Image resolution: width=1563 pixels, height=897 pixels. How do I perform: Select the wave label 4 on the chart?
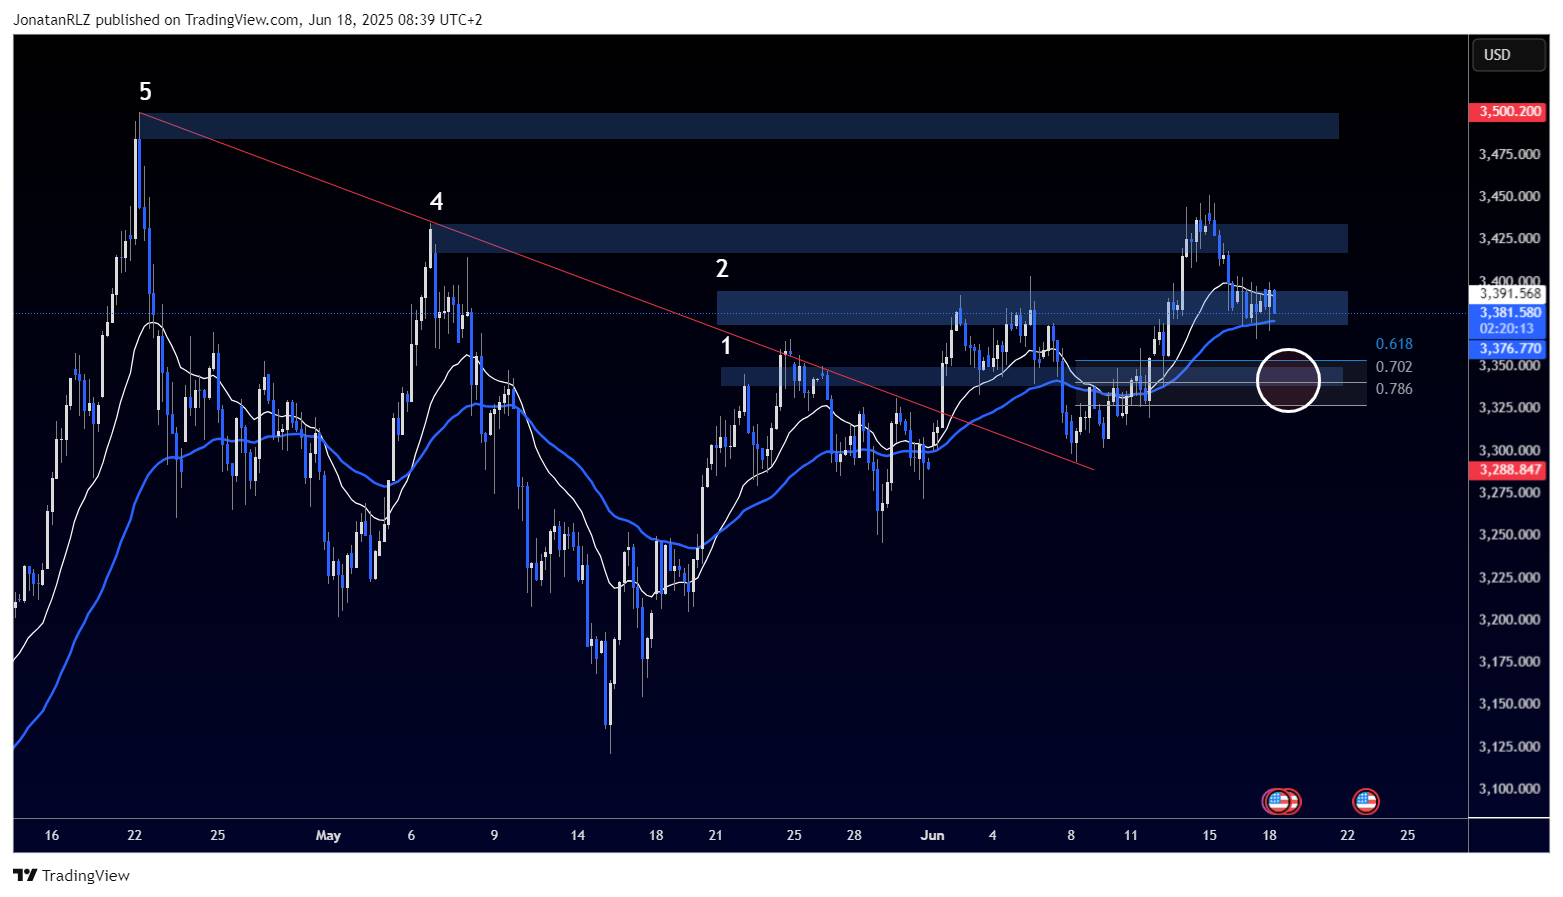436,202
